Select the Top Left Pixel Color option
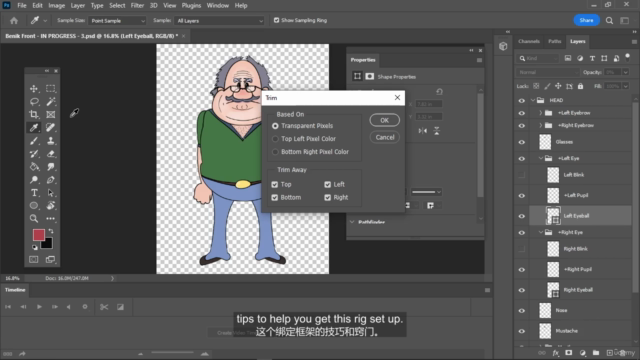Image resolution: width=640 pixels, height=360 pixels. [276, 139]
